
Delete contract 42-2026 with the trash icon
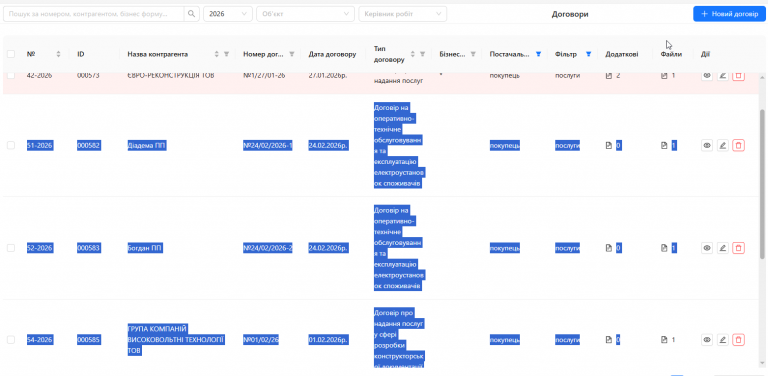[x=739, y=76]
